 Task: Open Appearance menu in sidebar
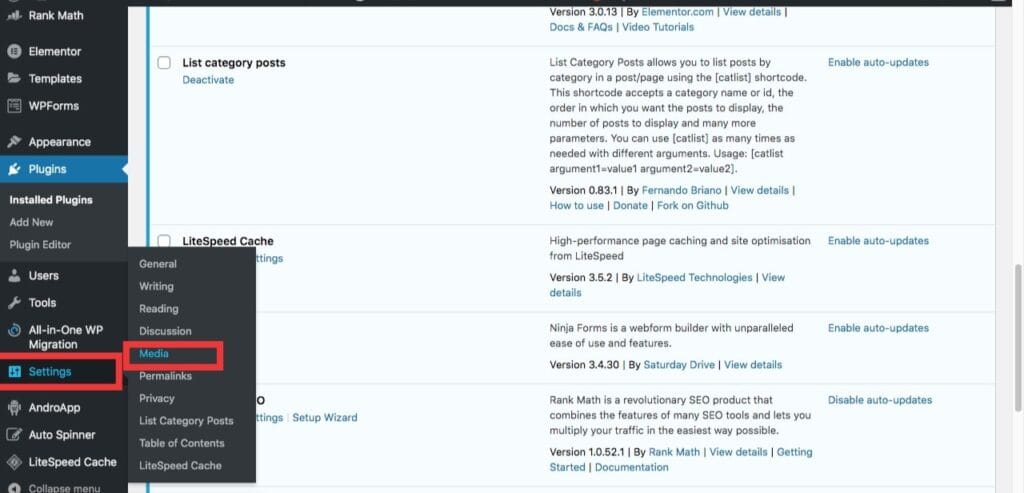59,142
